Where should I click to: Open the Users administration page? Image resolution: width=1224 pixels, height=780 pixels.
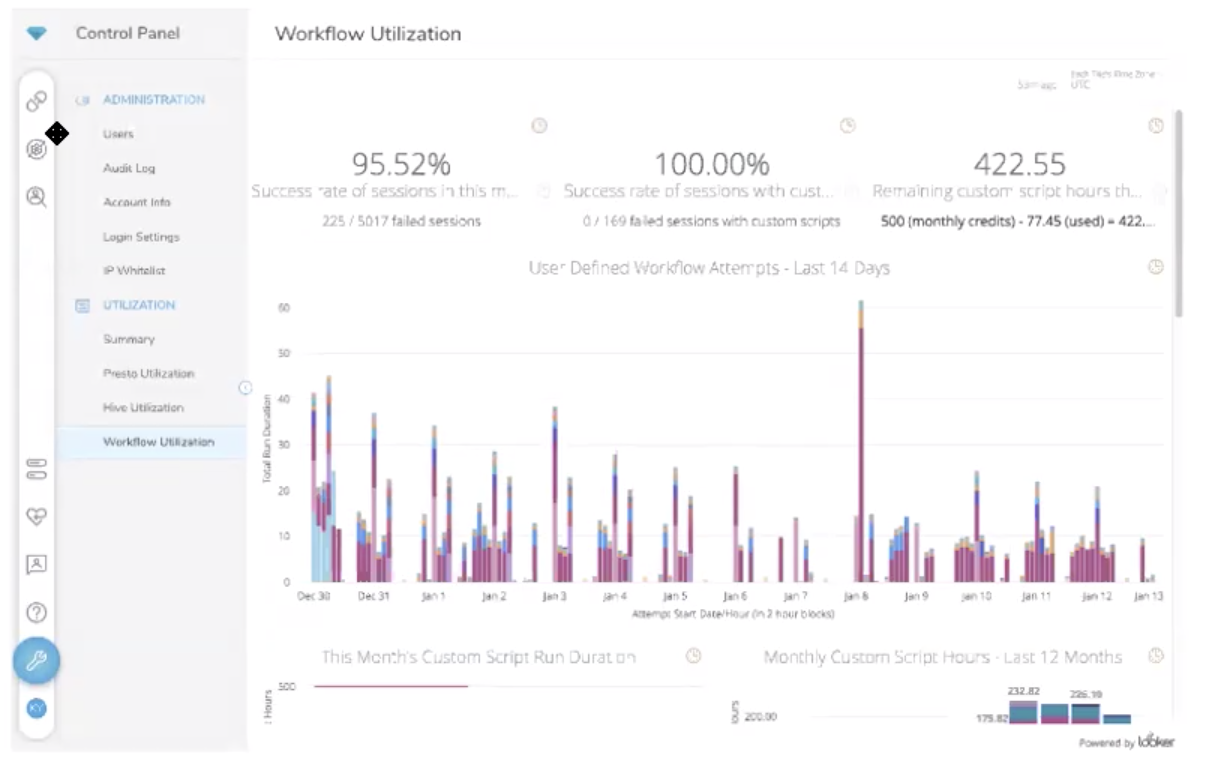tap(118, 134)
